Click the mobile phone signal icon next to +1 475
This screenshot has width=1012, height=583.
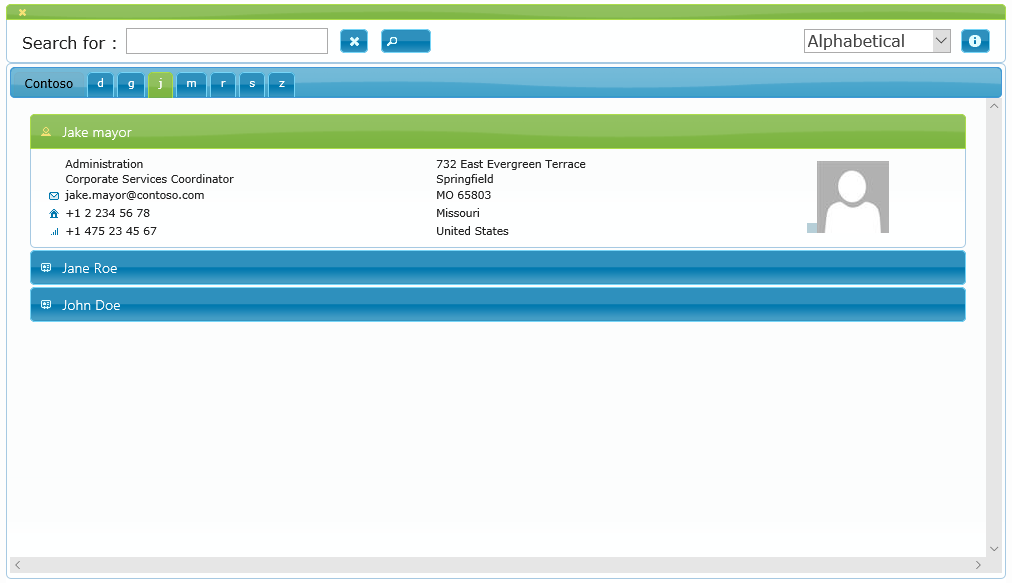tap(54, 230)
